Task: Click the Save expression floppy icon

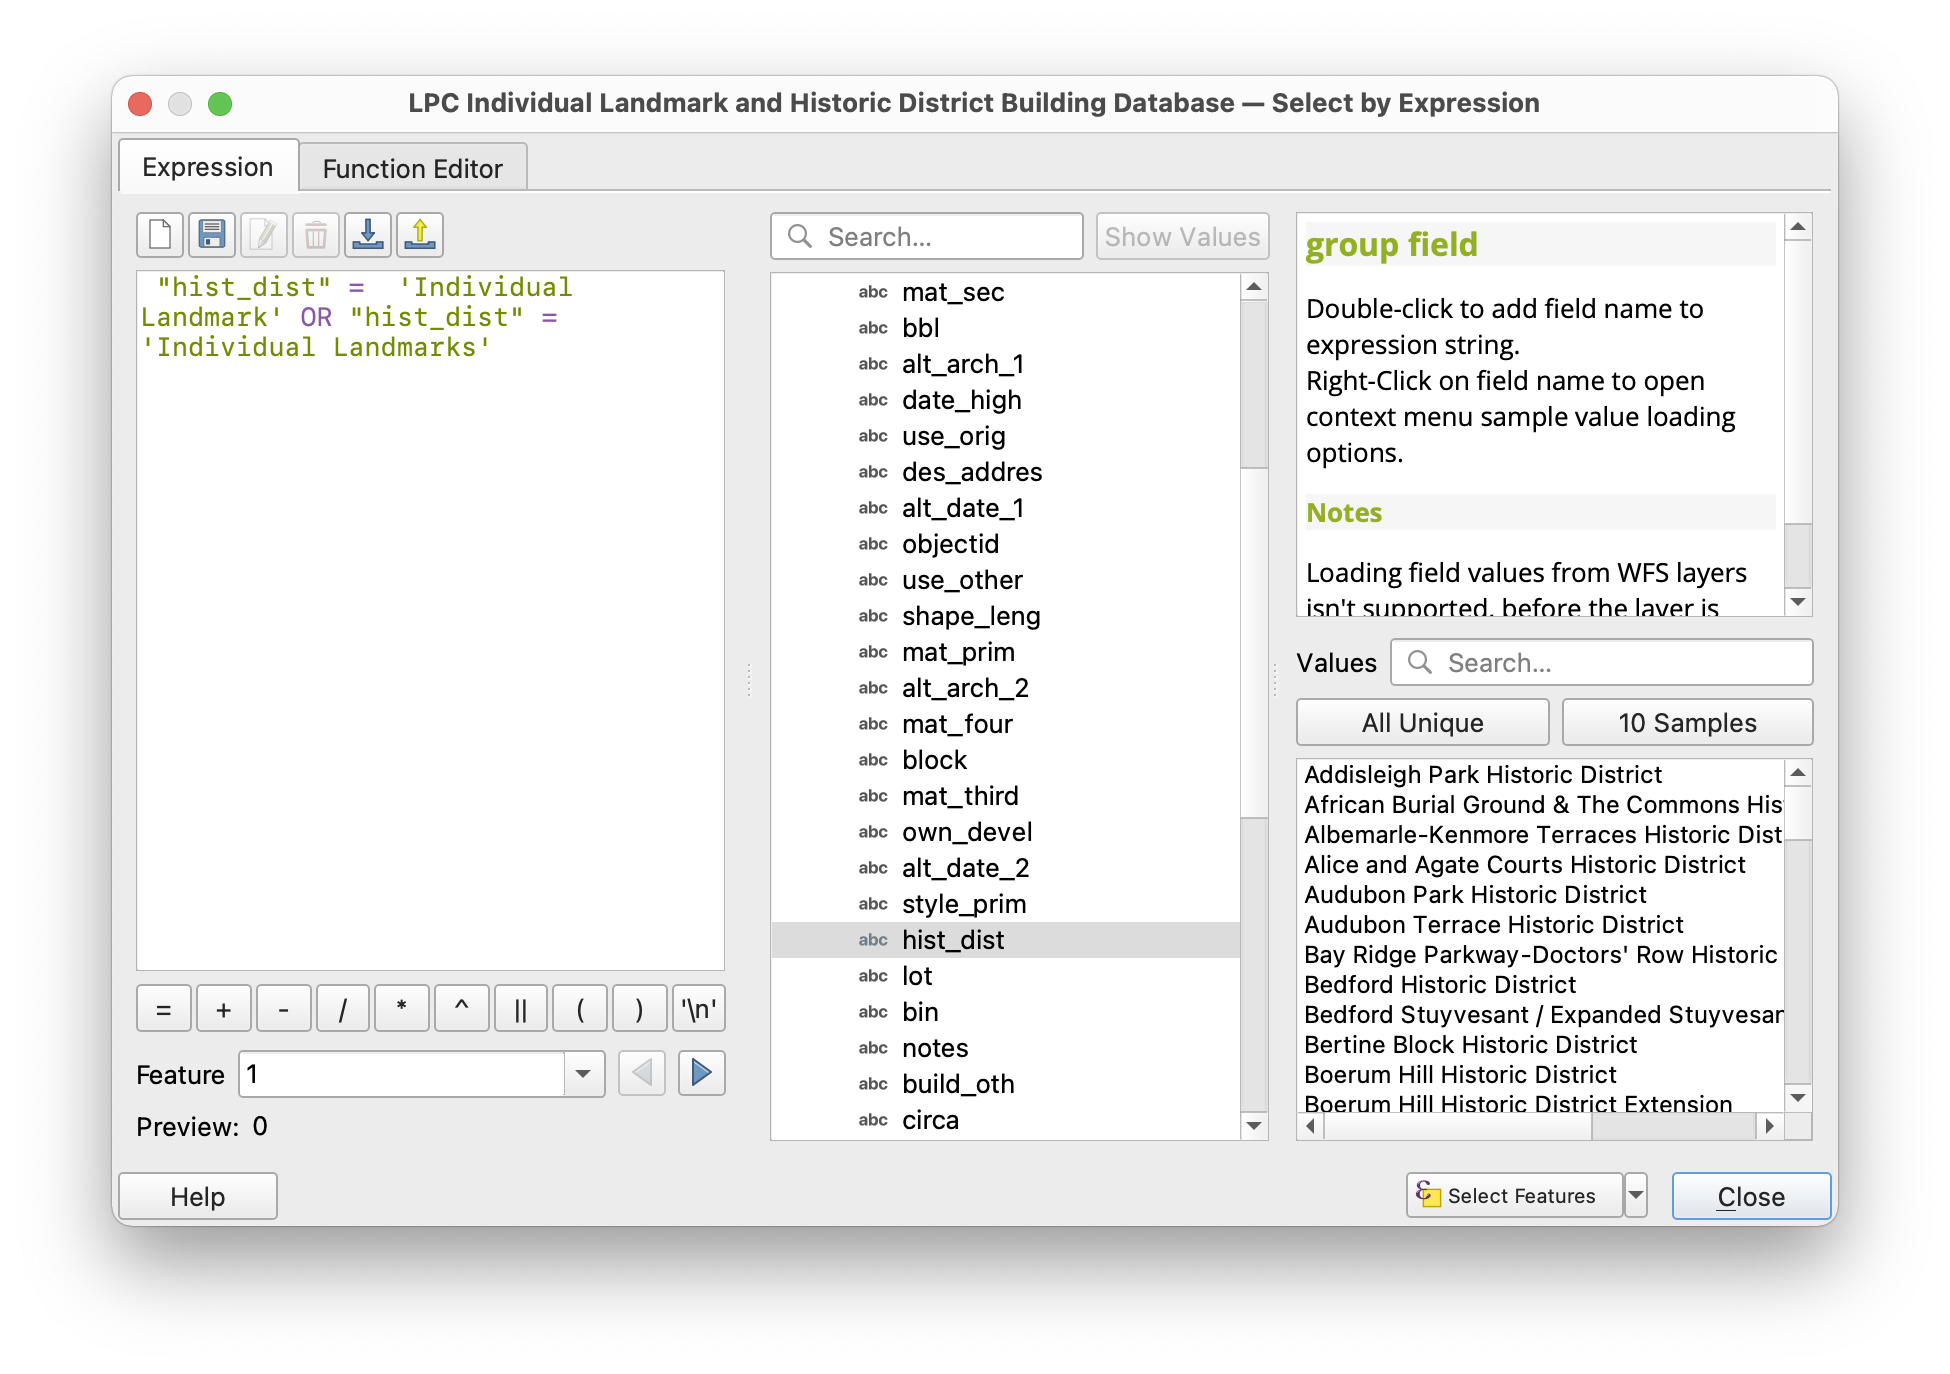Action: [212, 236]
